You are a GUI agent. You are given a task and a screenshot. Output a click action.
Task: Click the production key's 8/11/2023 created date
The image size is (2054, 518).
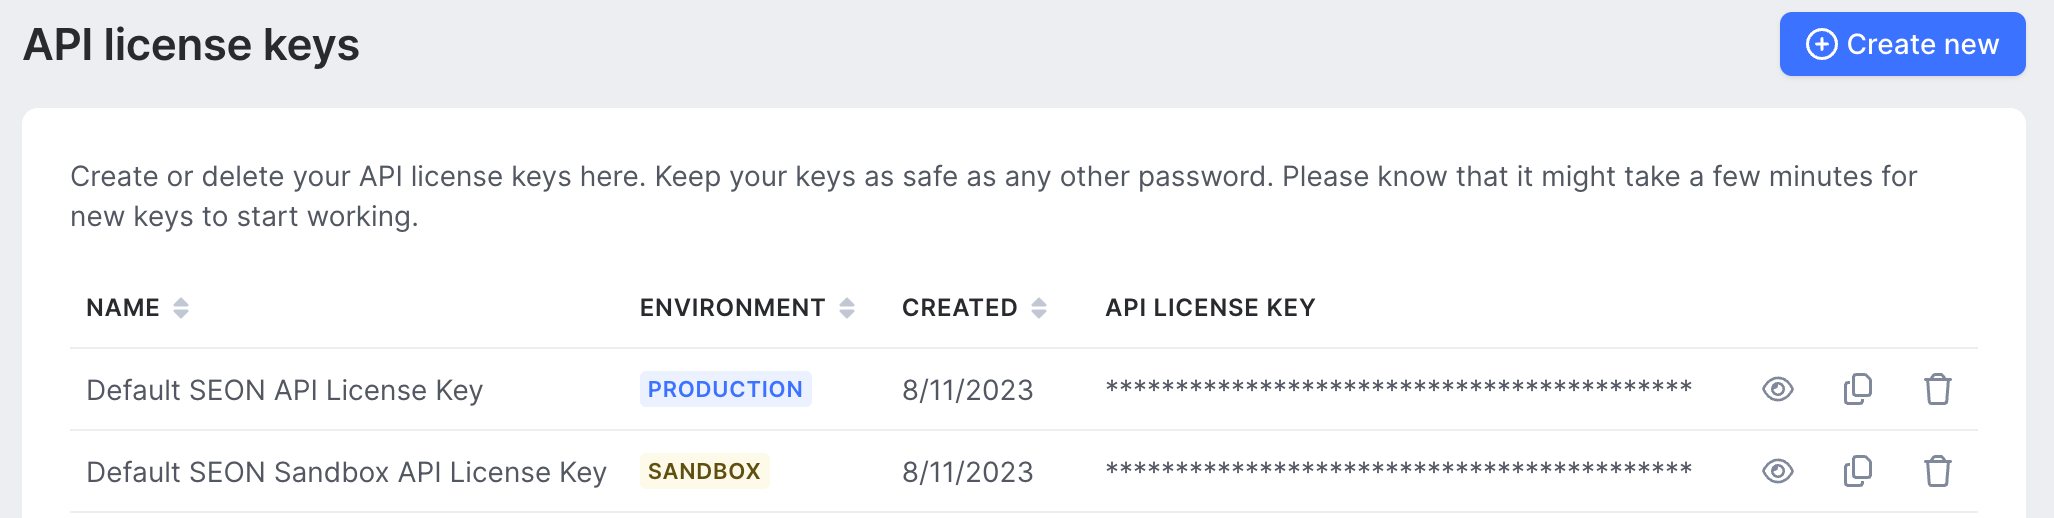click(968, 390)
